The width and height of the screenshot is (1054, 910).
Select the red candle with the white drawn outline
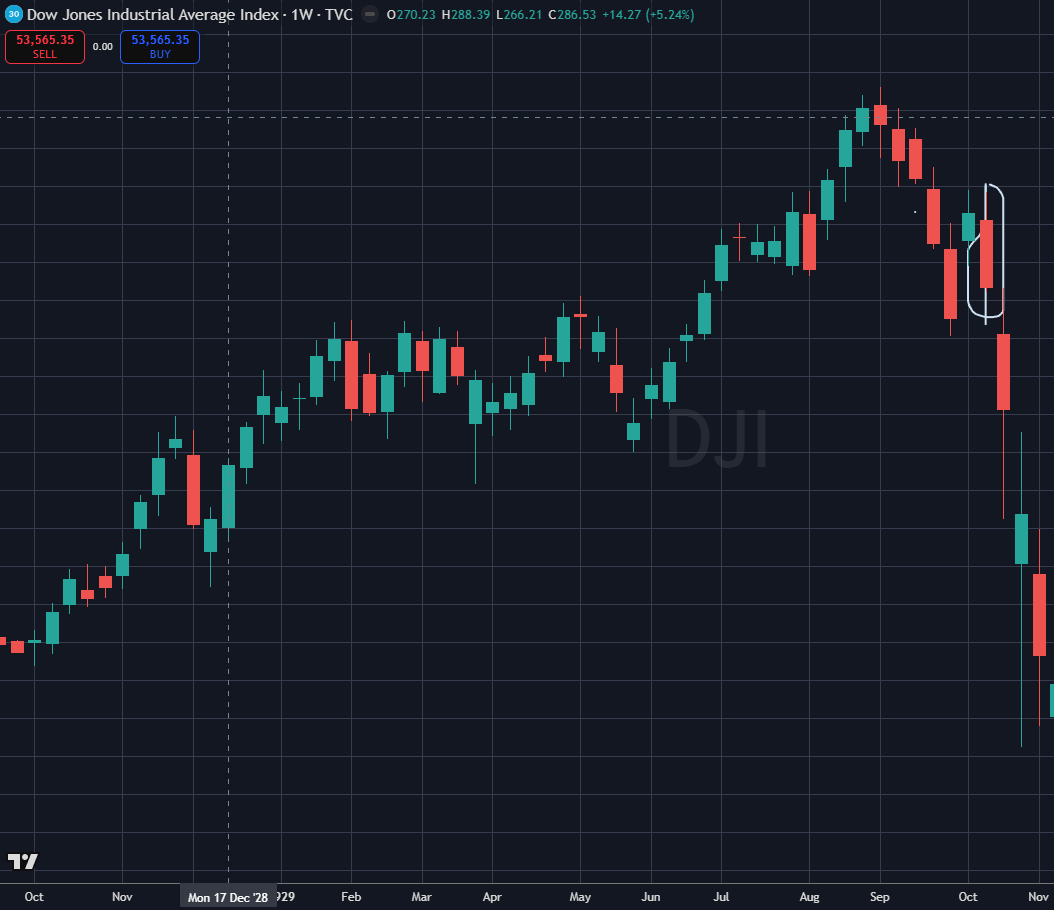coord(986,254)
